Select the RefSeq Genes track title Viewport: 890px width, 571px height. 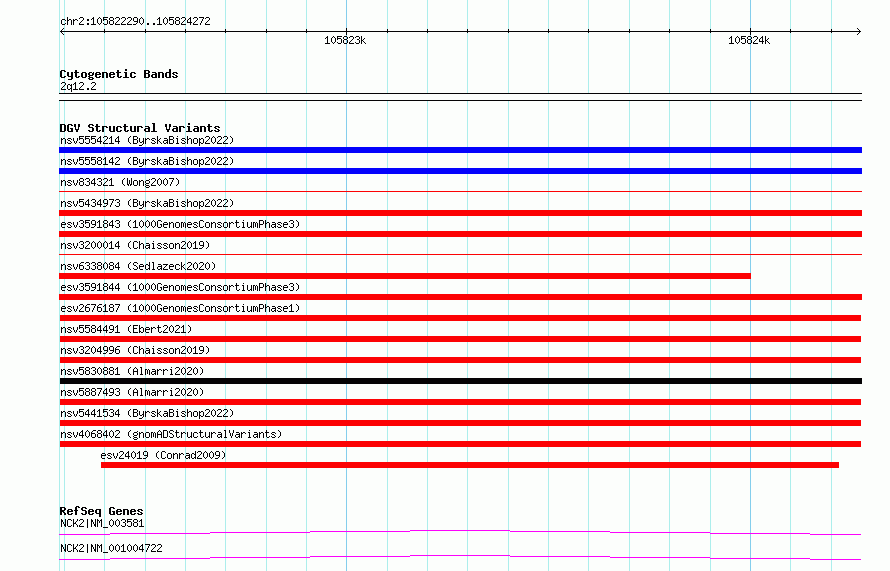pyautogui.click(x=101, y=511)
